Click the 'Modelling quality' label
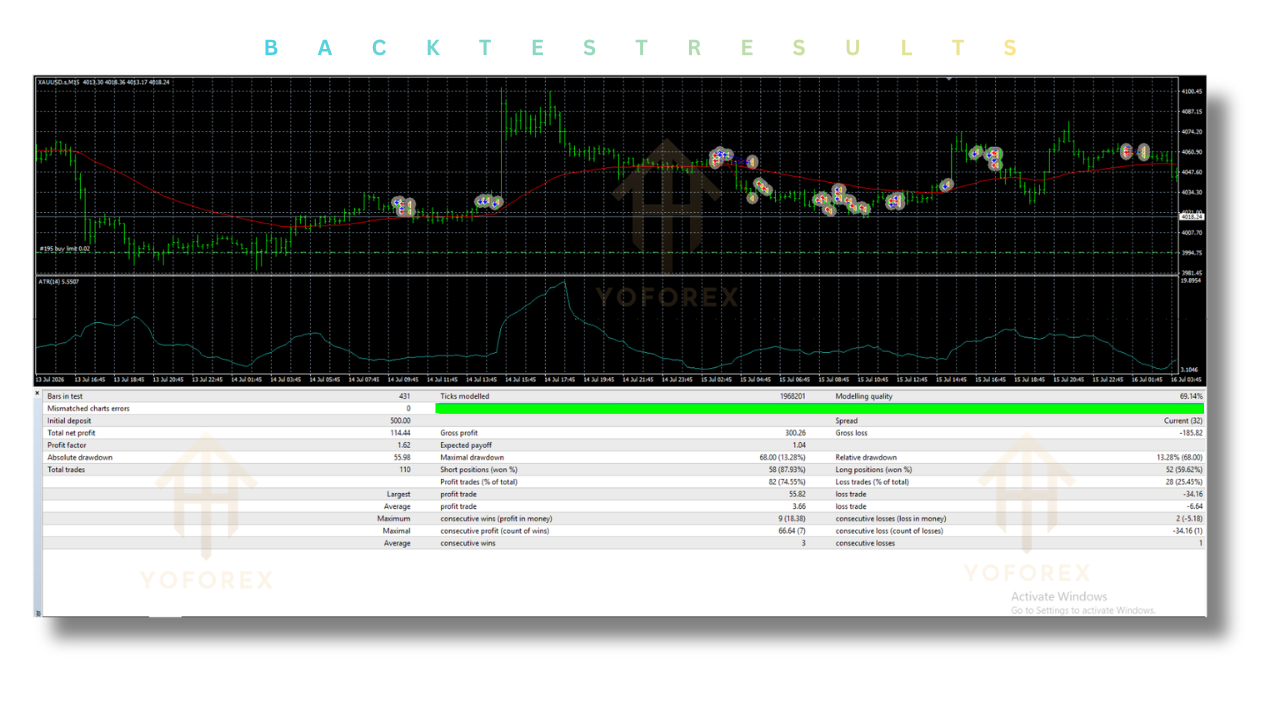Screen dimensions: 1280x720 pyautogui.click(x=866, y=396)
